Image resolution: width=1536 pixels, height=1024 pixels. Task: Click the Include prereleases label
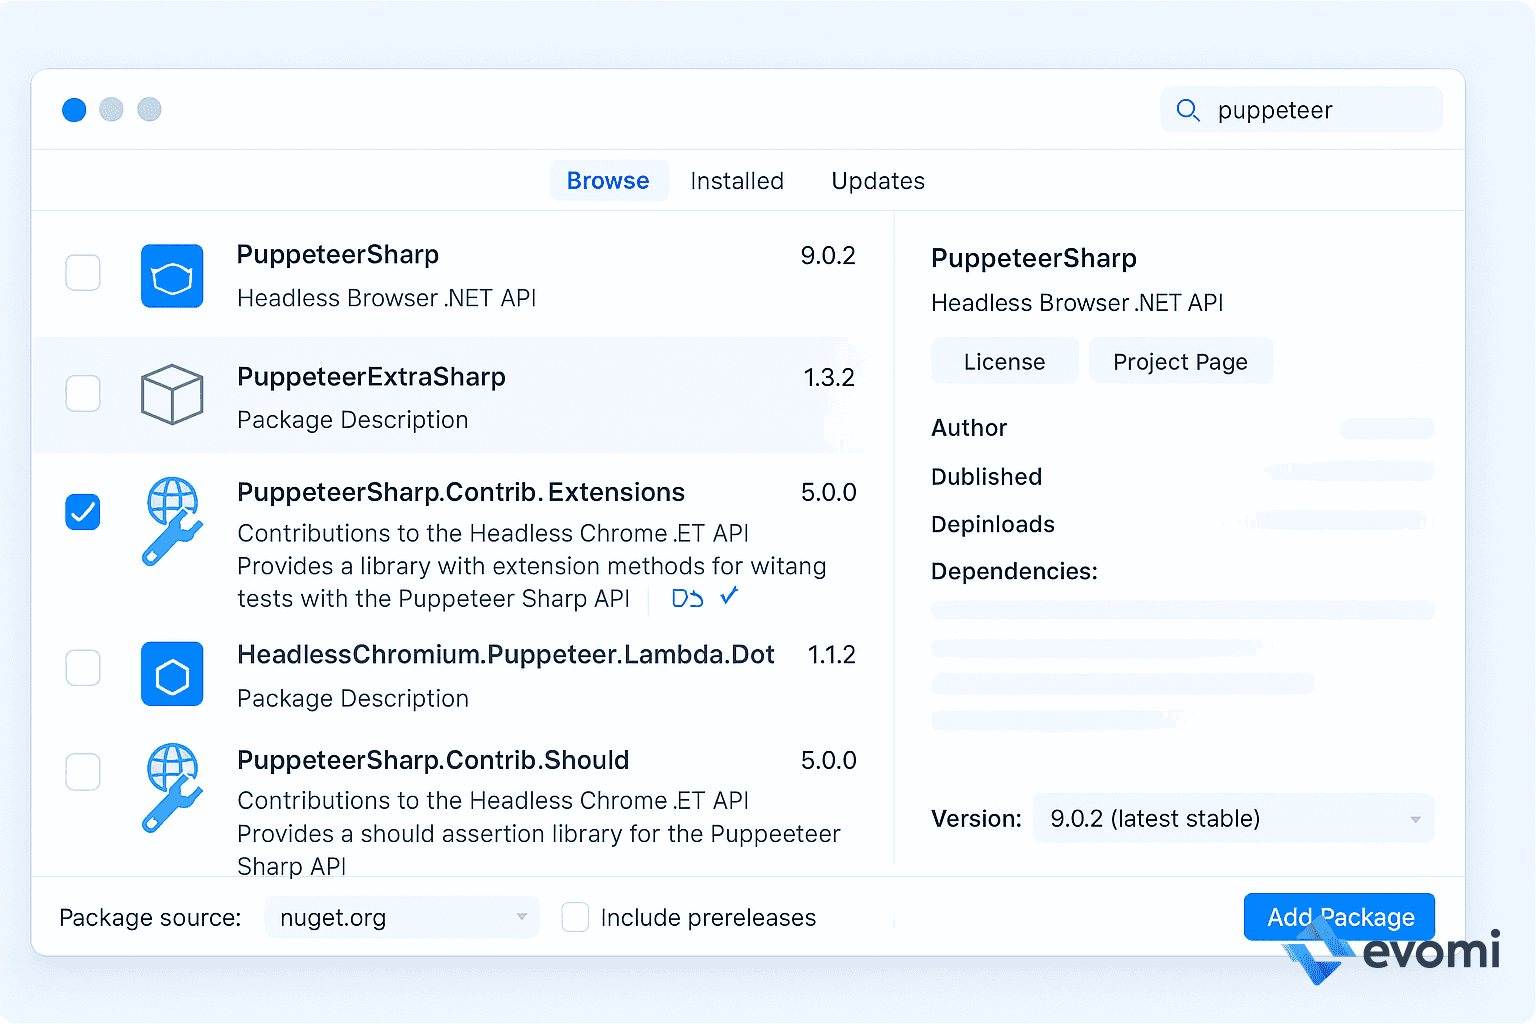(708, 918)
